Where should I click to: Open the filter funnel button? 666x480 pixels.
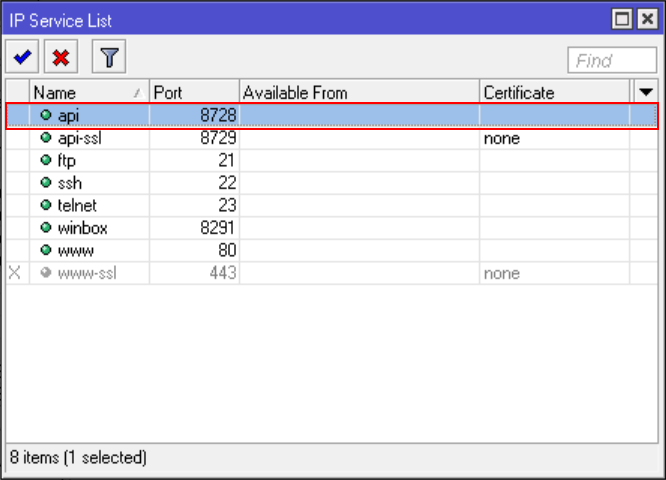pyautogui.click(x=109, y=56)
